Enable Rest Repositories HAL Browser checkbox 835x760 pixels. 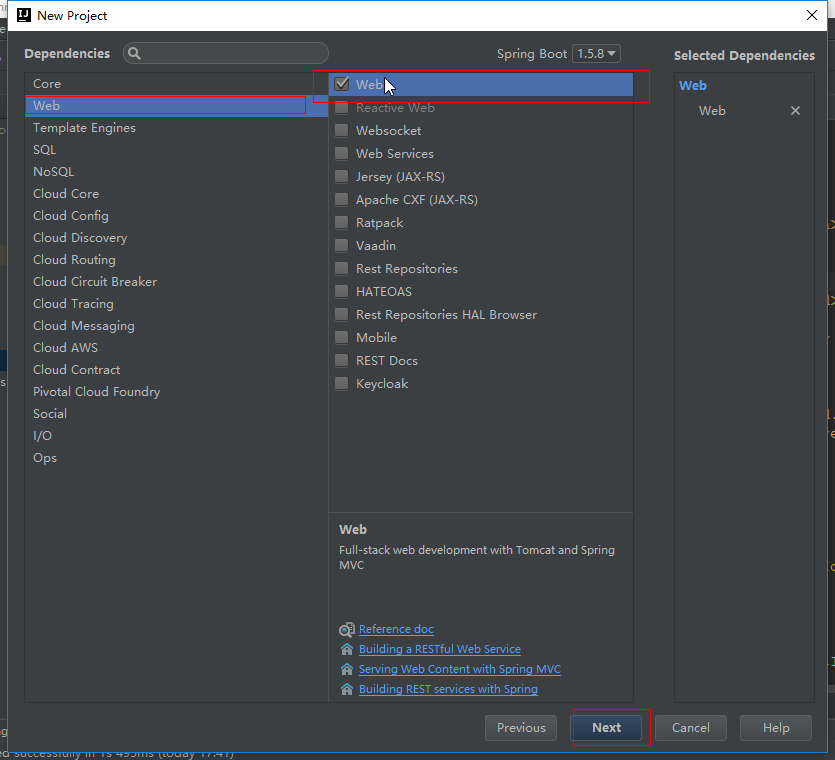[341, 315]
